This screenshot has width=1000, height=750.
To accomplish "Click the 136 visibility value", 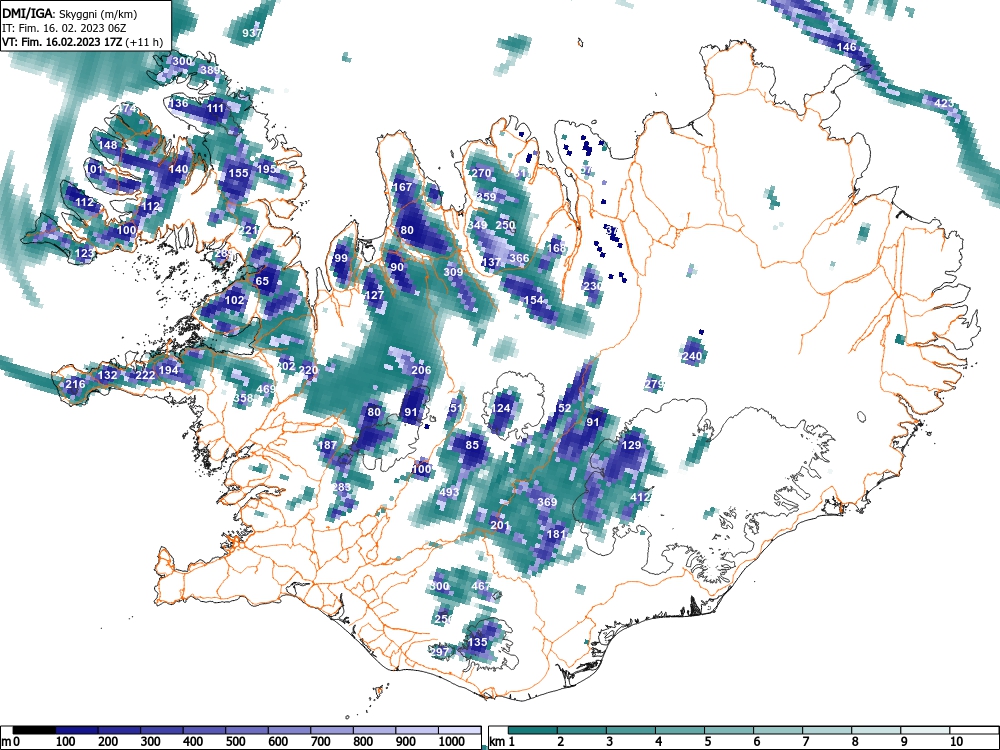I will pos(179,103).
